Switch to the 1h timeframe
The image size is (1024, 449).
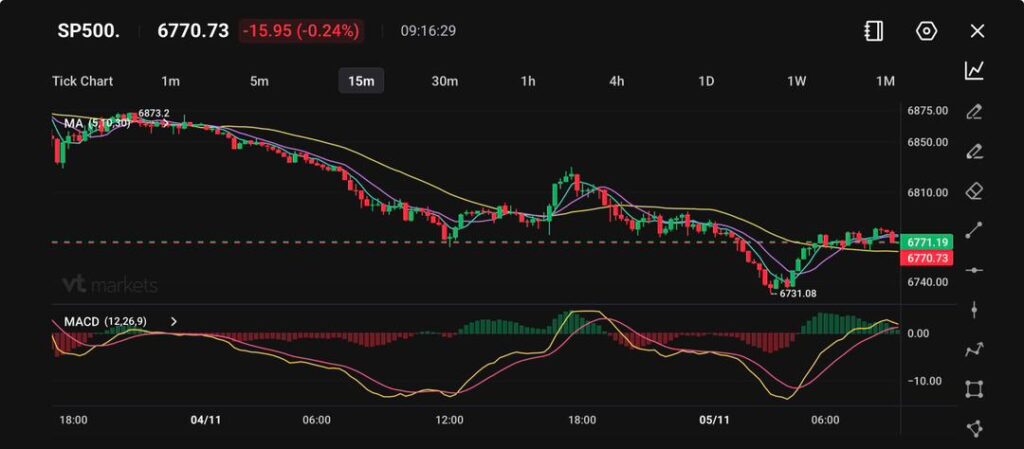pos(528,81)
